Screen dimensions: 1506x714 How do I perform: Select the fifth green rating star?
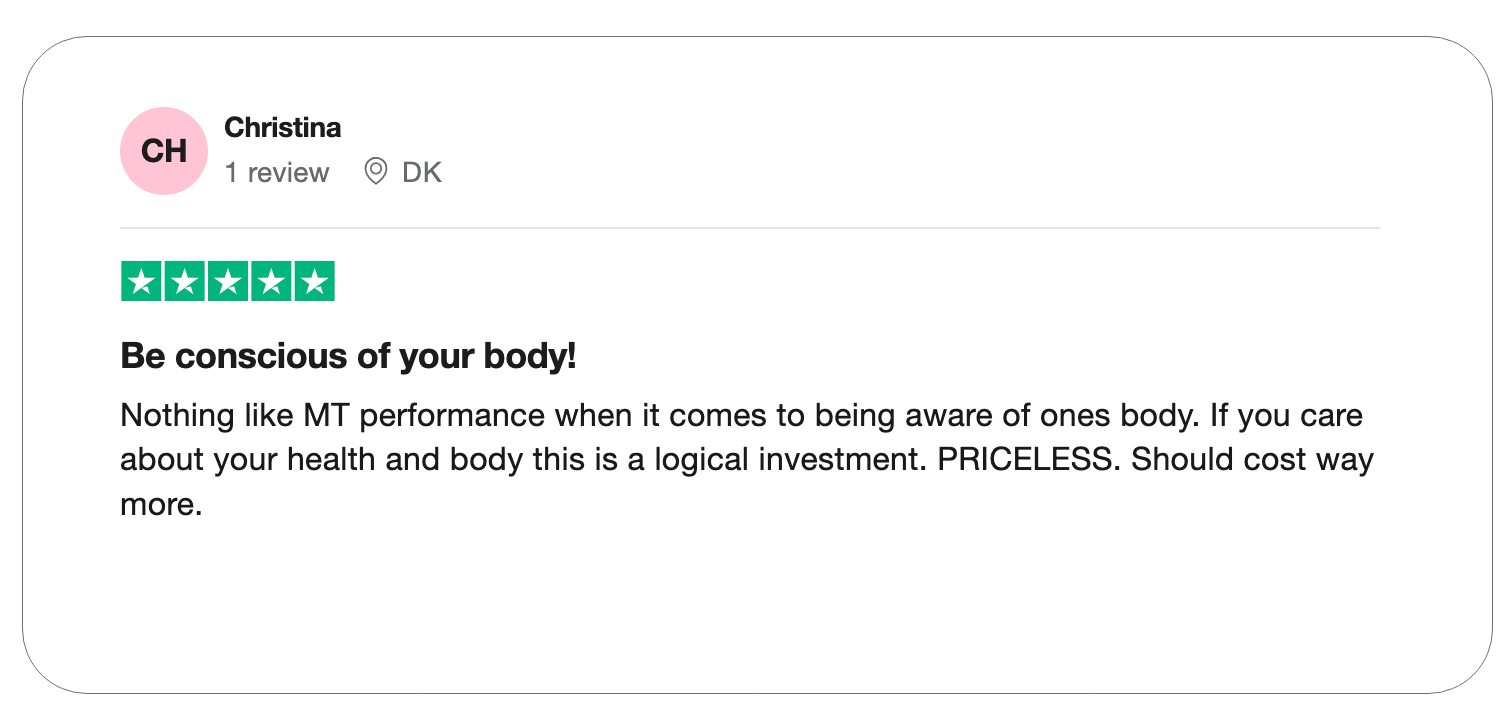[x=314, y=282]
